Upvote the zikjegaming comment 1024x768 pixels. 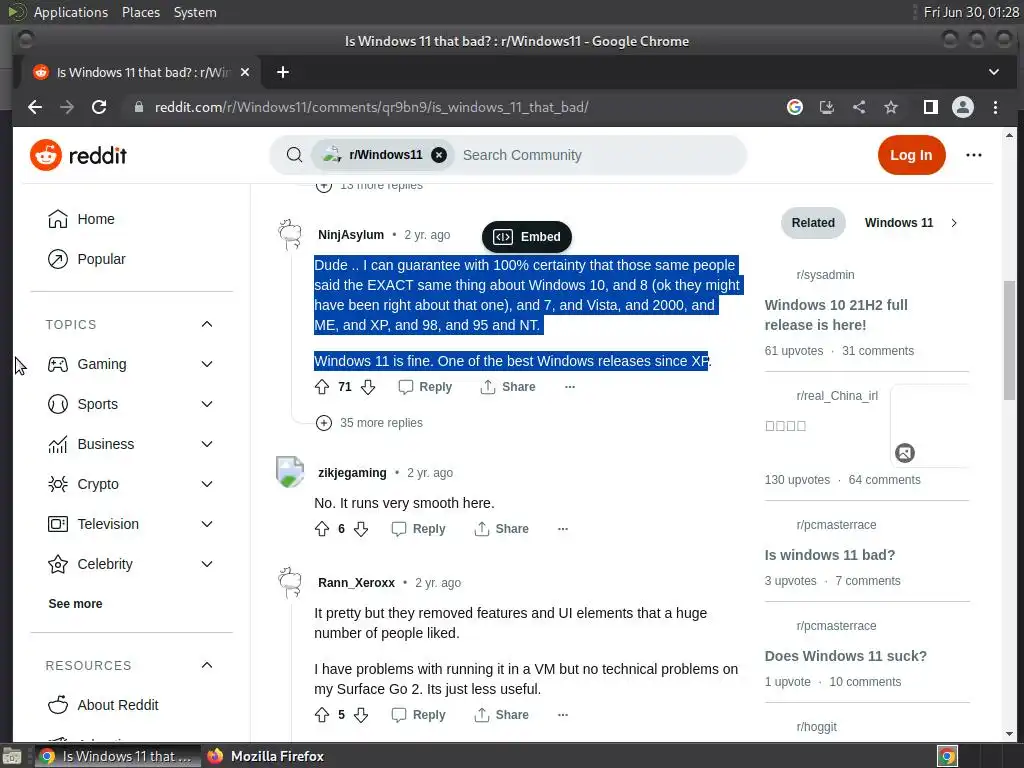[x=322, y=529]
